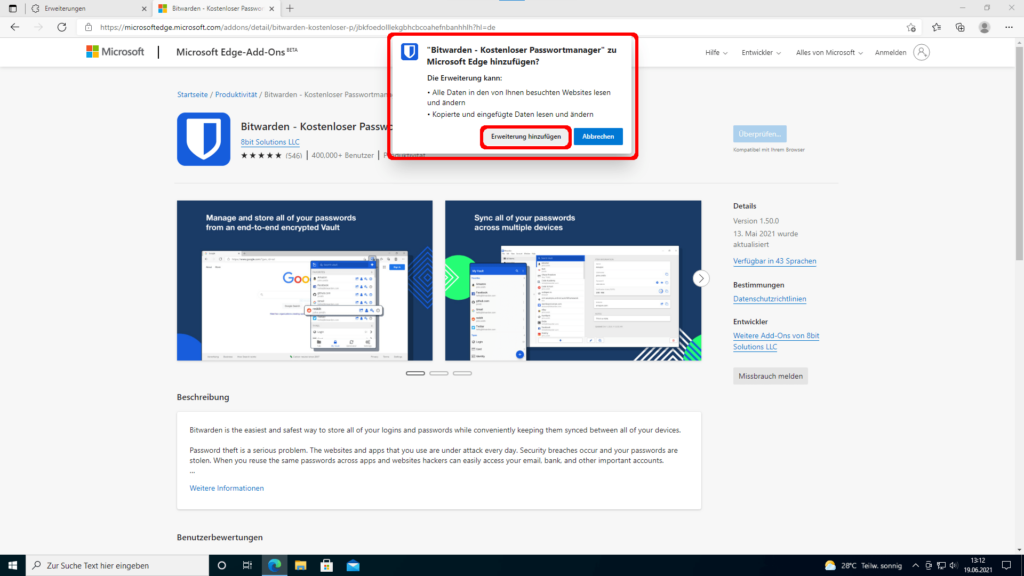Click the Forward navigation arrow
Screen dimensions: 1024x576
38,27
